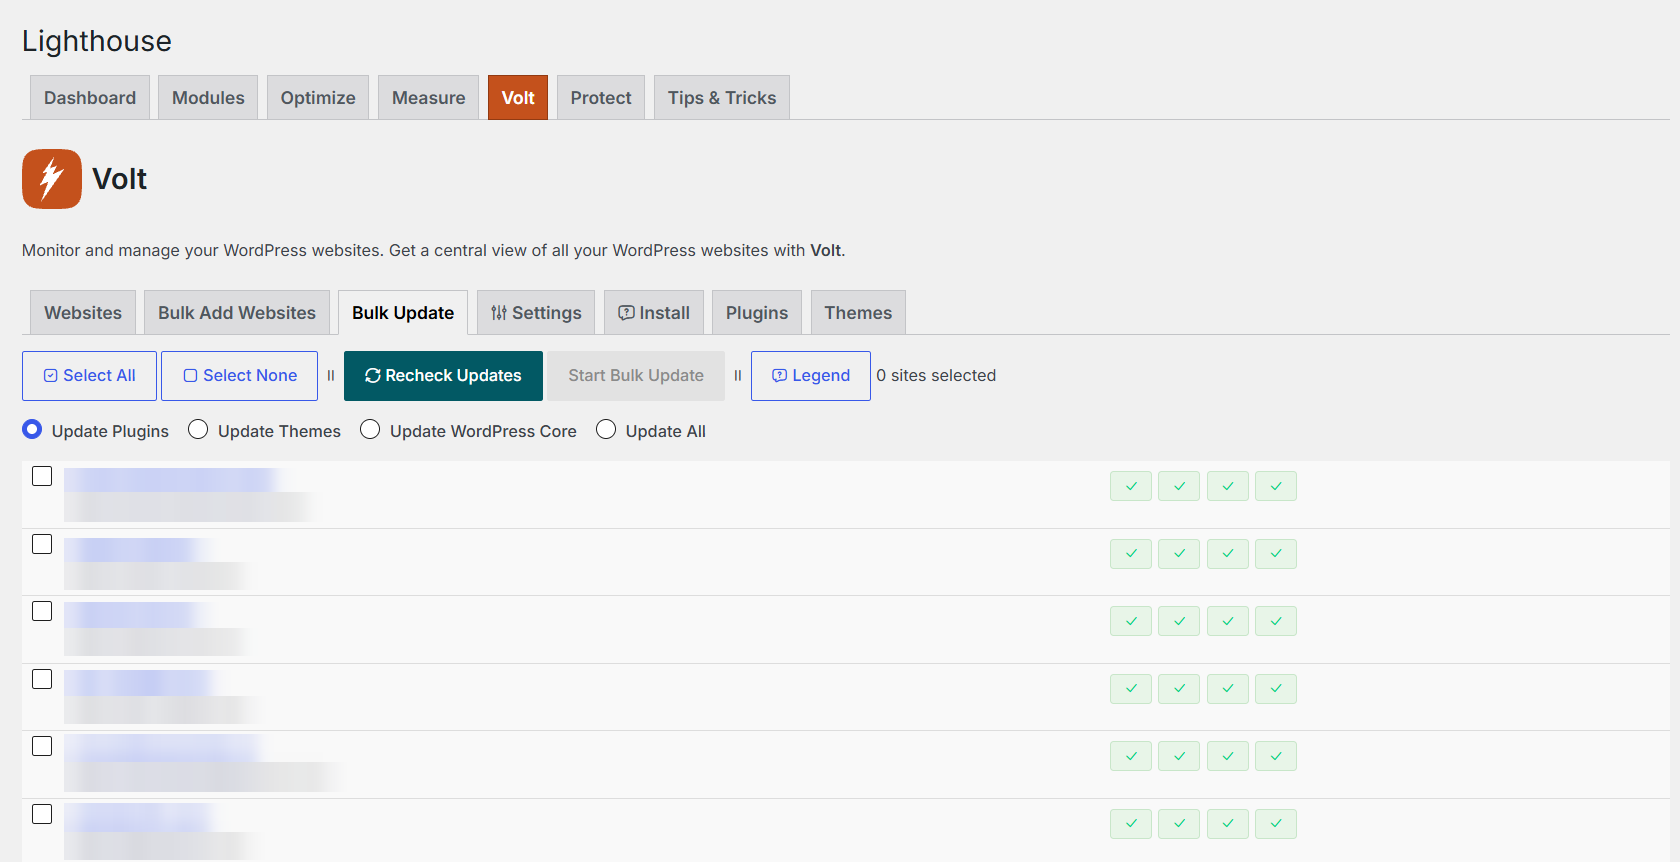
Task: Open Tips & Tricks tab
Action: [x=722, y=98]
